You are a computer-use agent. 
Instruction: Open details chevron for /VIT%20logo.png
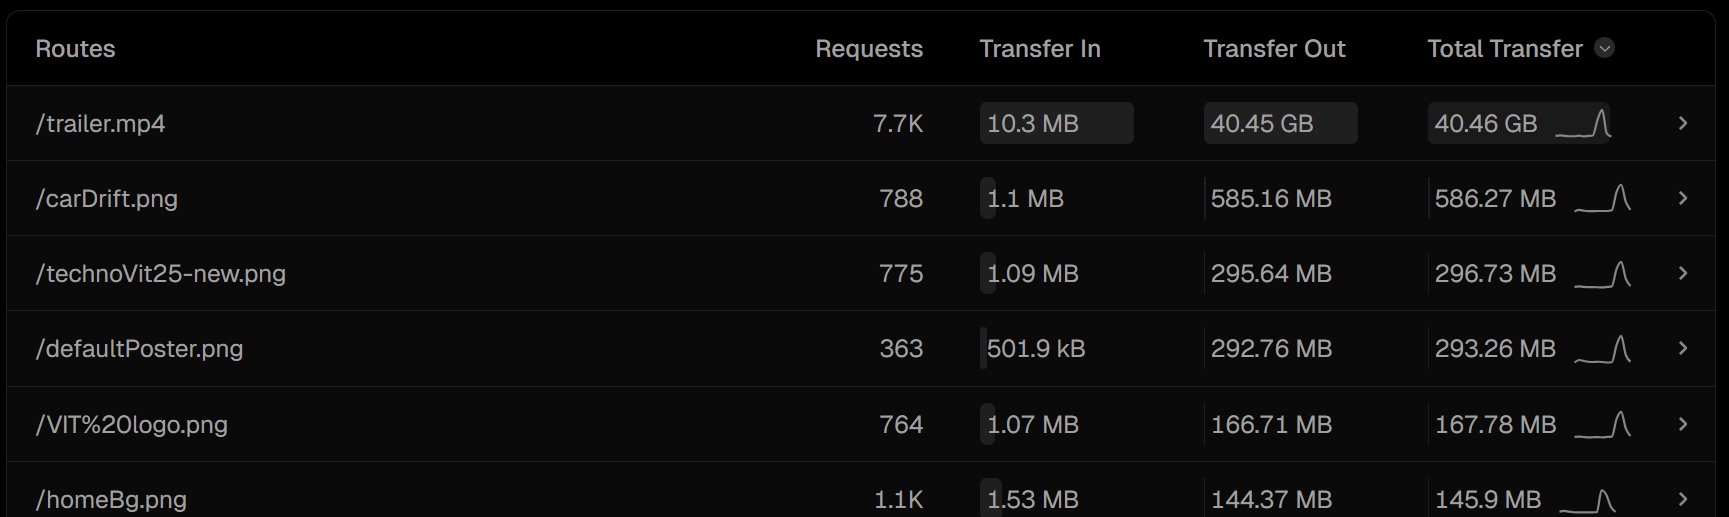[x=1683, y=424]
